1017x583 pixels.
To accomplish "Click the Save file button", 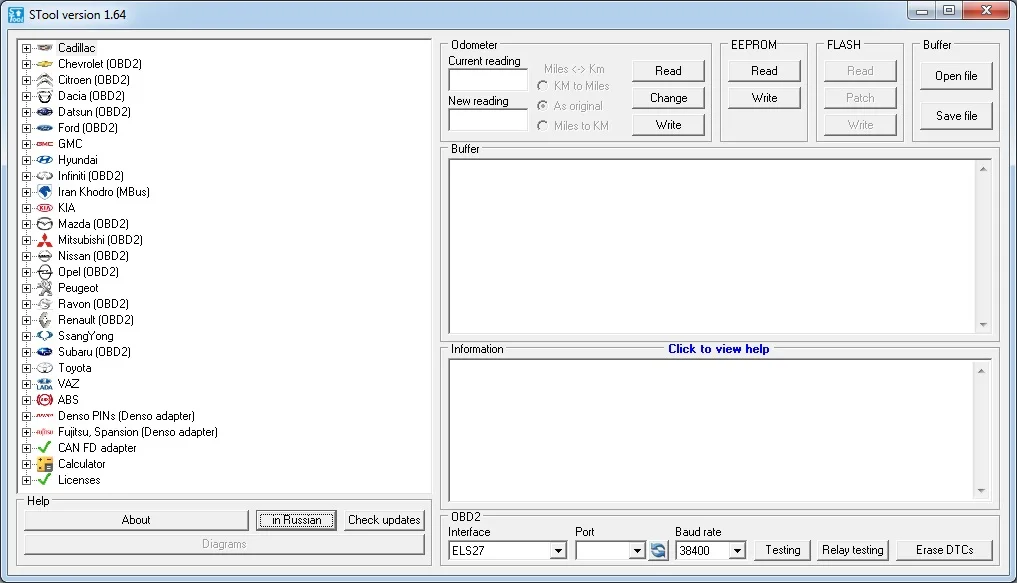I will pos(956,116).
